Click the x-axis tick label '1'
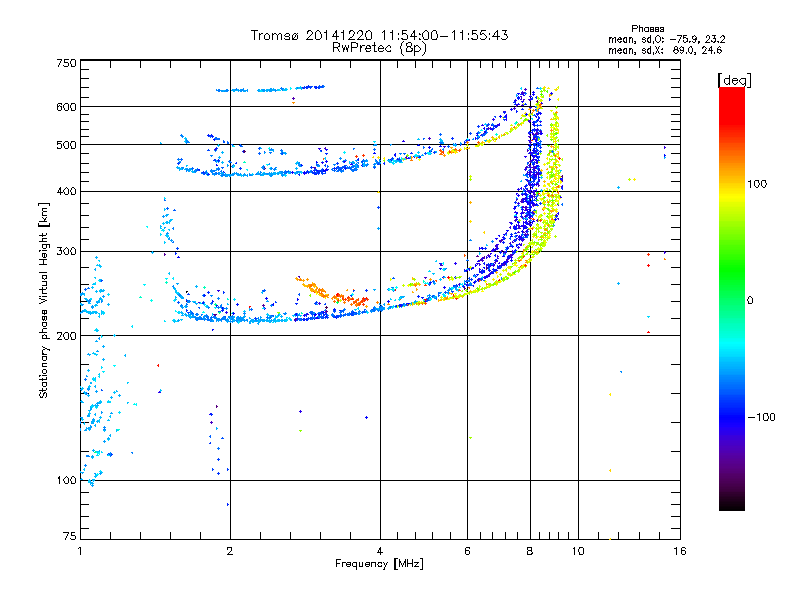Image resolution: width=800 pixels, height=600 pixels. click(80, 551)
